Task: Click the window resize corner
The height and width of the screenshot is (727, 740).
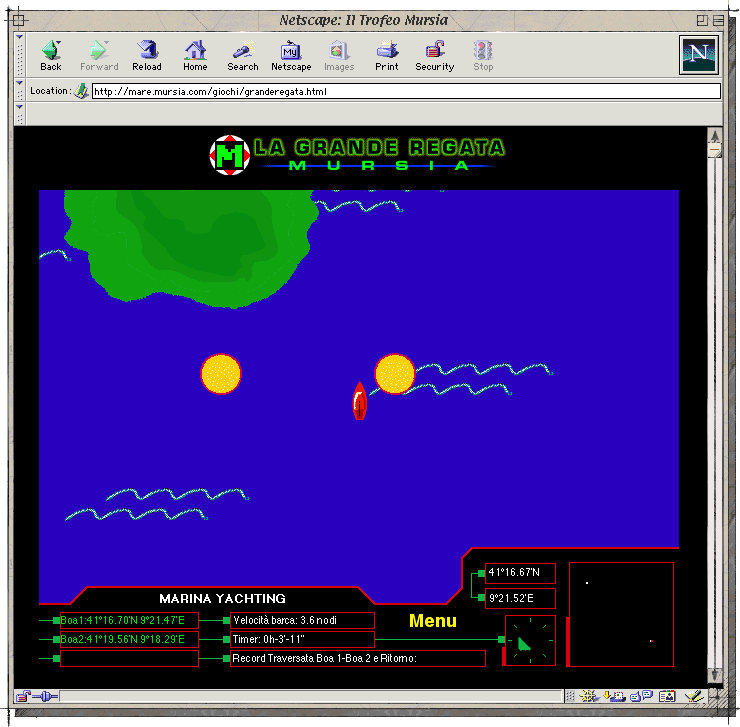Action: 716,696
